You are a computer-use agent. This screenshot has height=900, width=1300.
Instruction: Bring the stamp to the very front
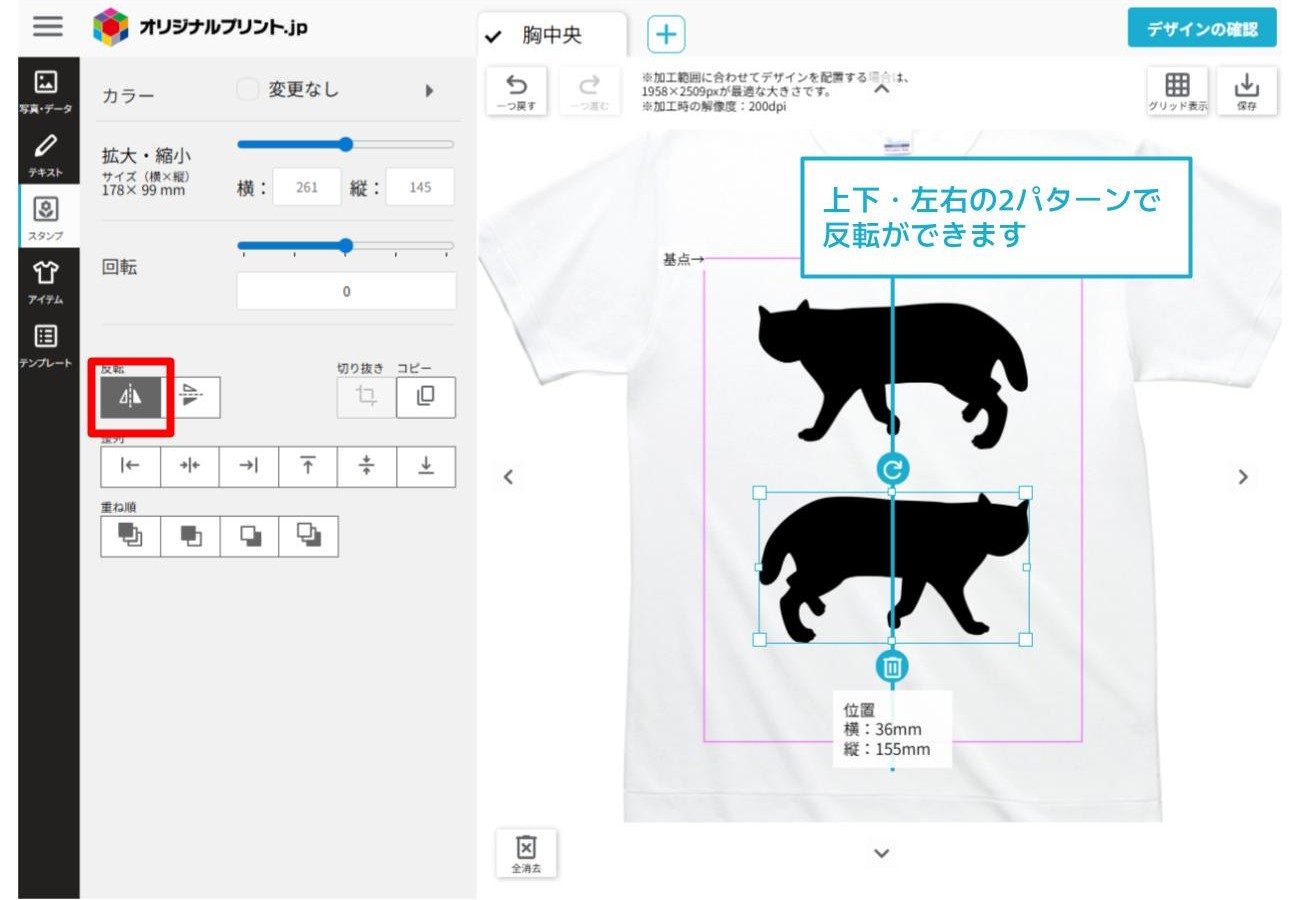point(130,536)
